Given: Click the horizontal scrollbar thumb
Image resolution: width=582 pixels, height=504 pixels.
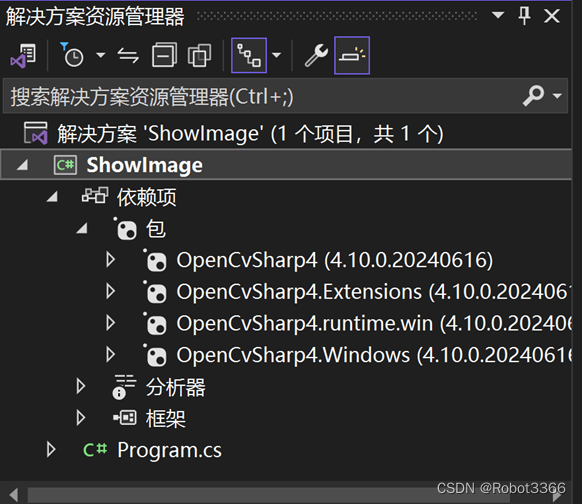Looking at the screenshot, I should click(269, 495).
